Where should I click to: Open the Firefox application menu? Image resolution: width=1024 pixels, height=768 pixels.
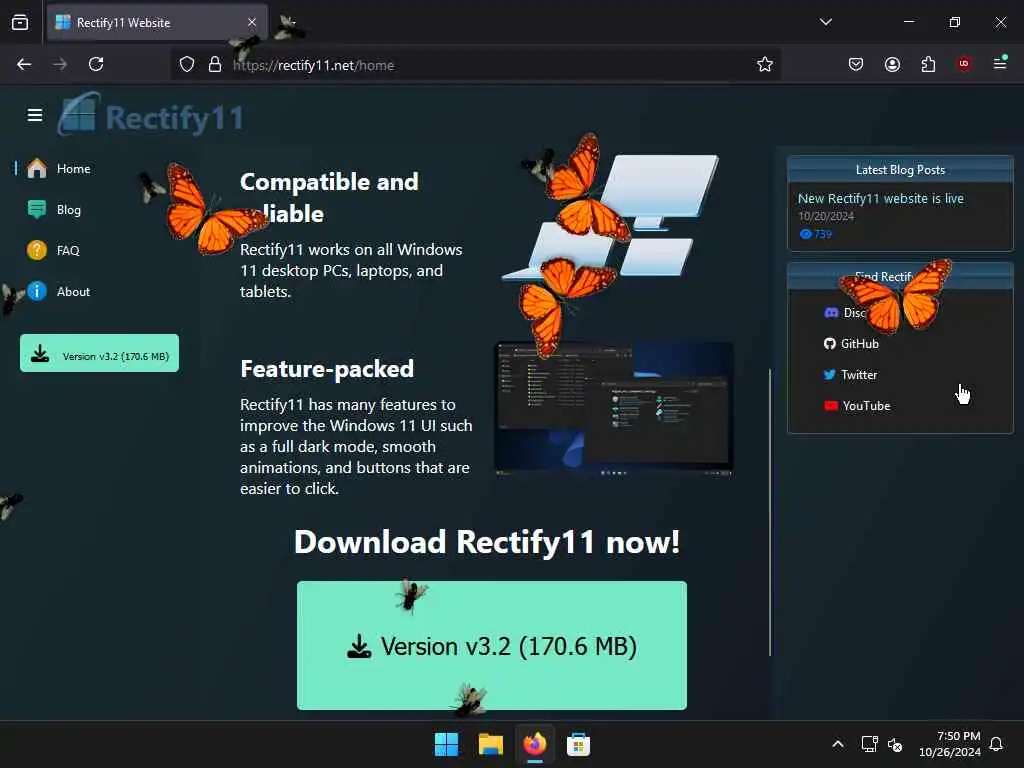[x=1000, y=63]
